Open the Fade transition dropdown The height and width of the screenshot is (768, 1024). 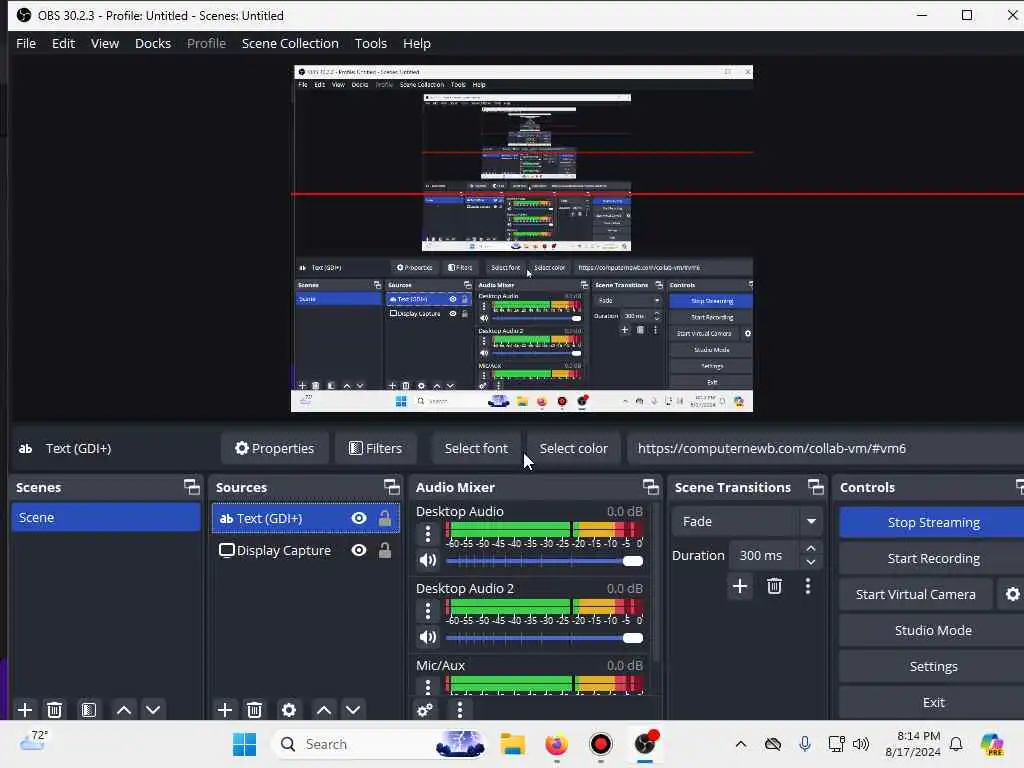747,522
